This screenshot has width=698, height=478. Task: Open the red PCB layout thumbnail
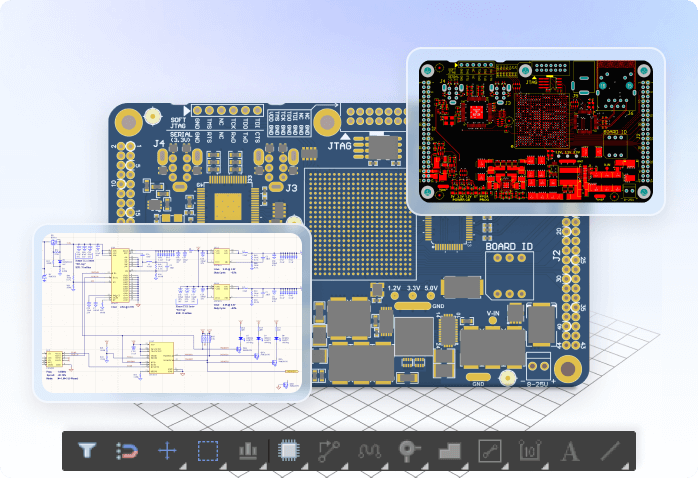(x=535, y=130)
